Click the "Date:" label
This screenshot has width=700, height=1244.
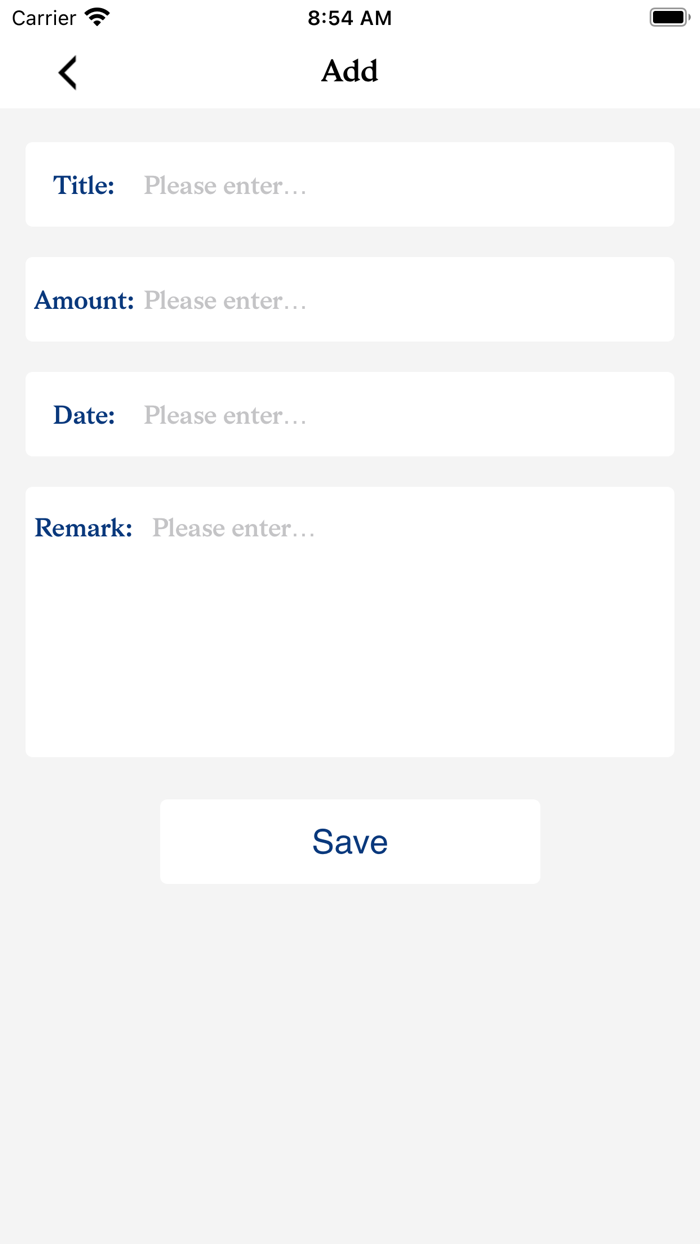tap(84, 415)
